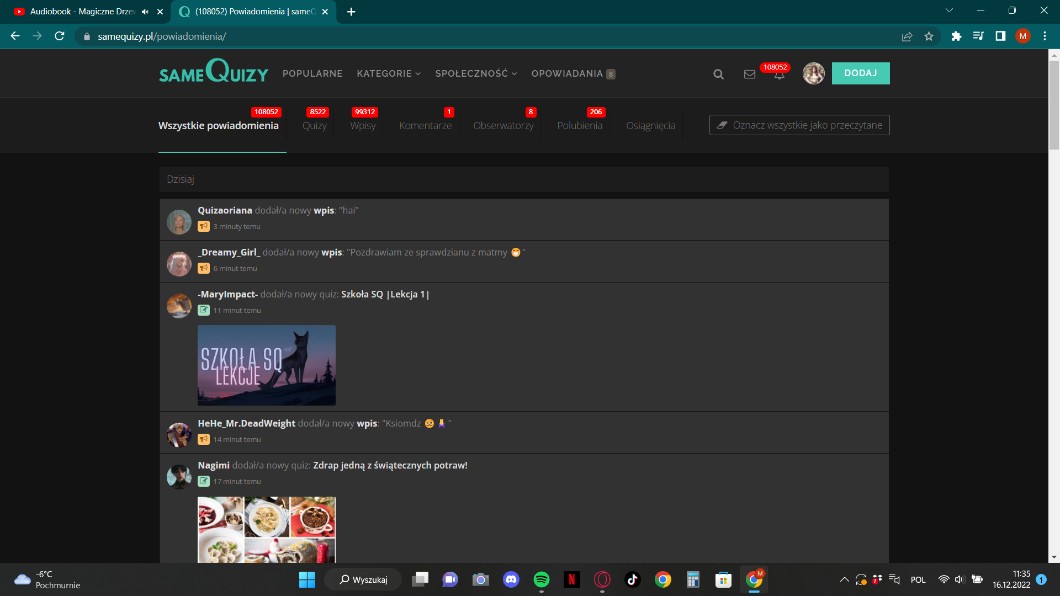Switch to the Quizy notifications tab
Image resolution: width=1060 pixels, height=596 pixels.
[x=314, y=126]
